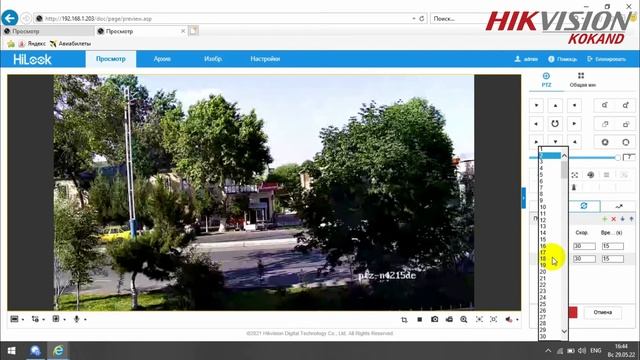Select preset 22 in the dropdown list

(x=549, y=285)
